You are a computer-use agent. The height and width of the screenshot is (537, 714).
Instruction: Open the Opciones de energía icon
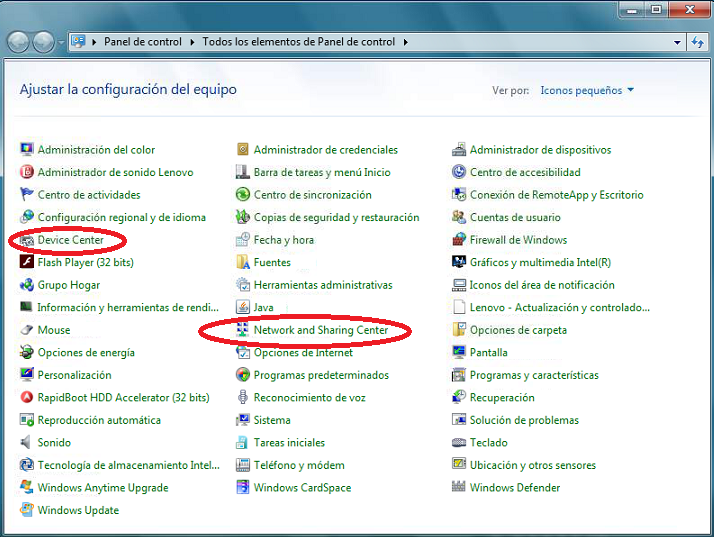tap(27, 353)
